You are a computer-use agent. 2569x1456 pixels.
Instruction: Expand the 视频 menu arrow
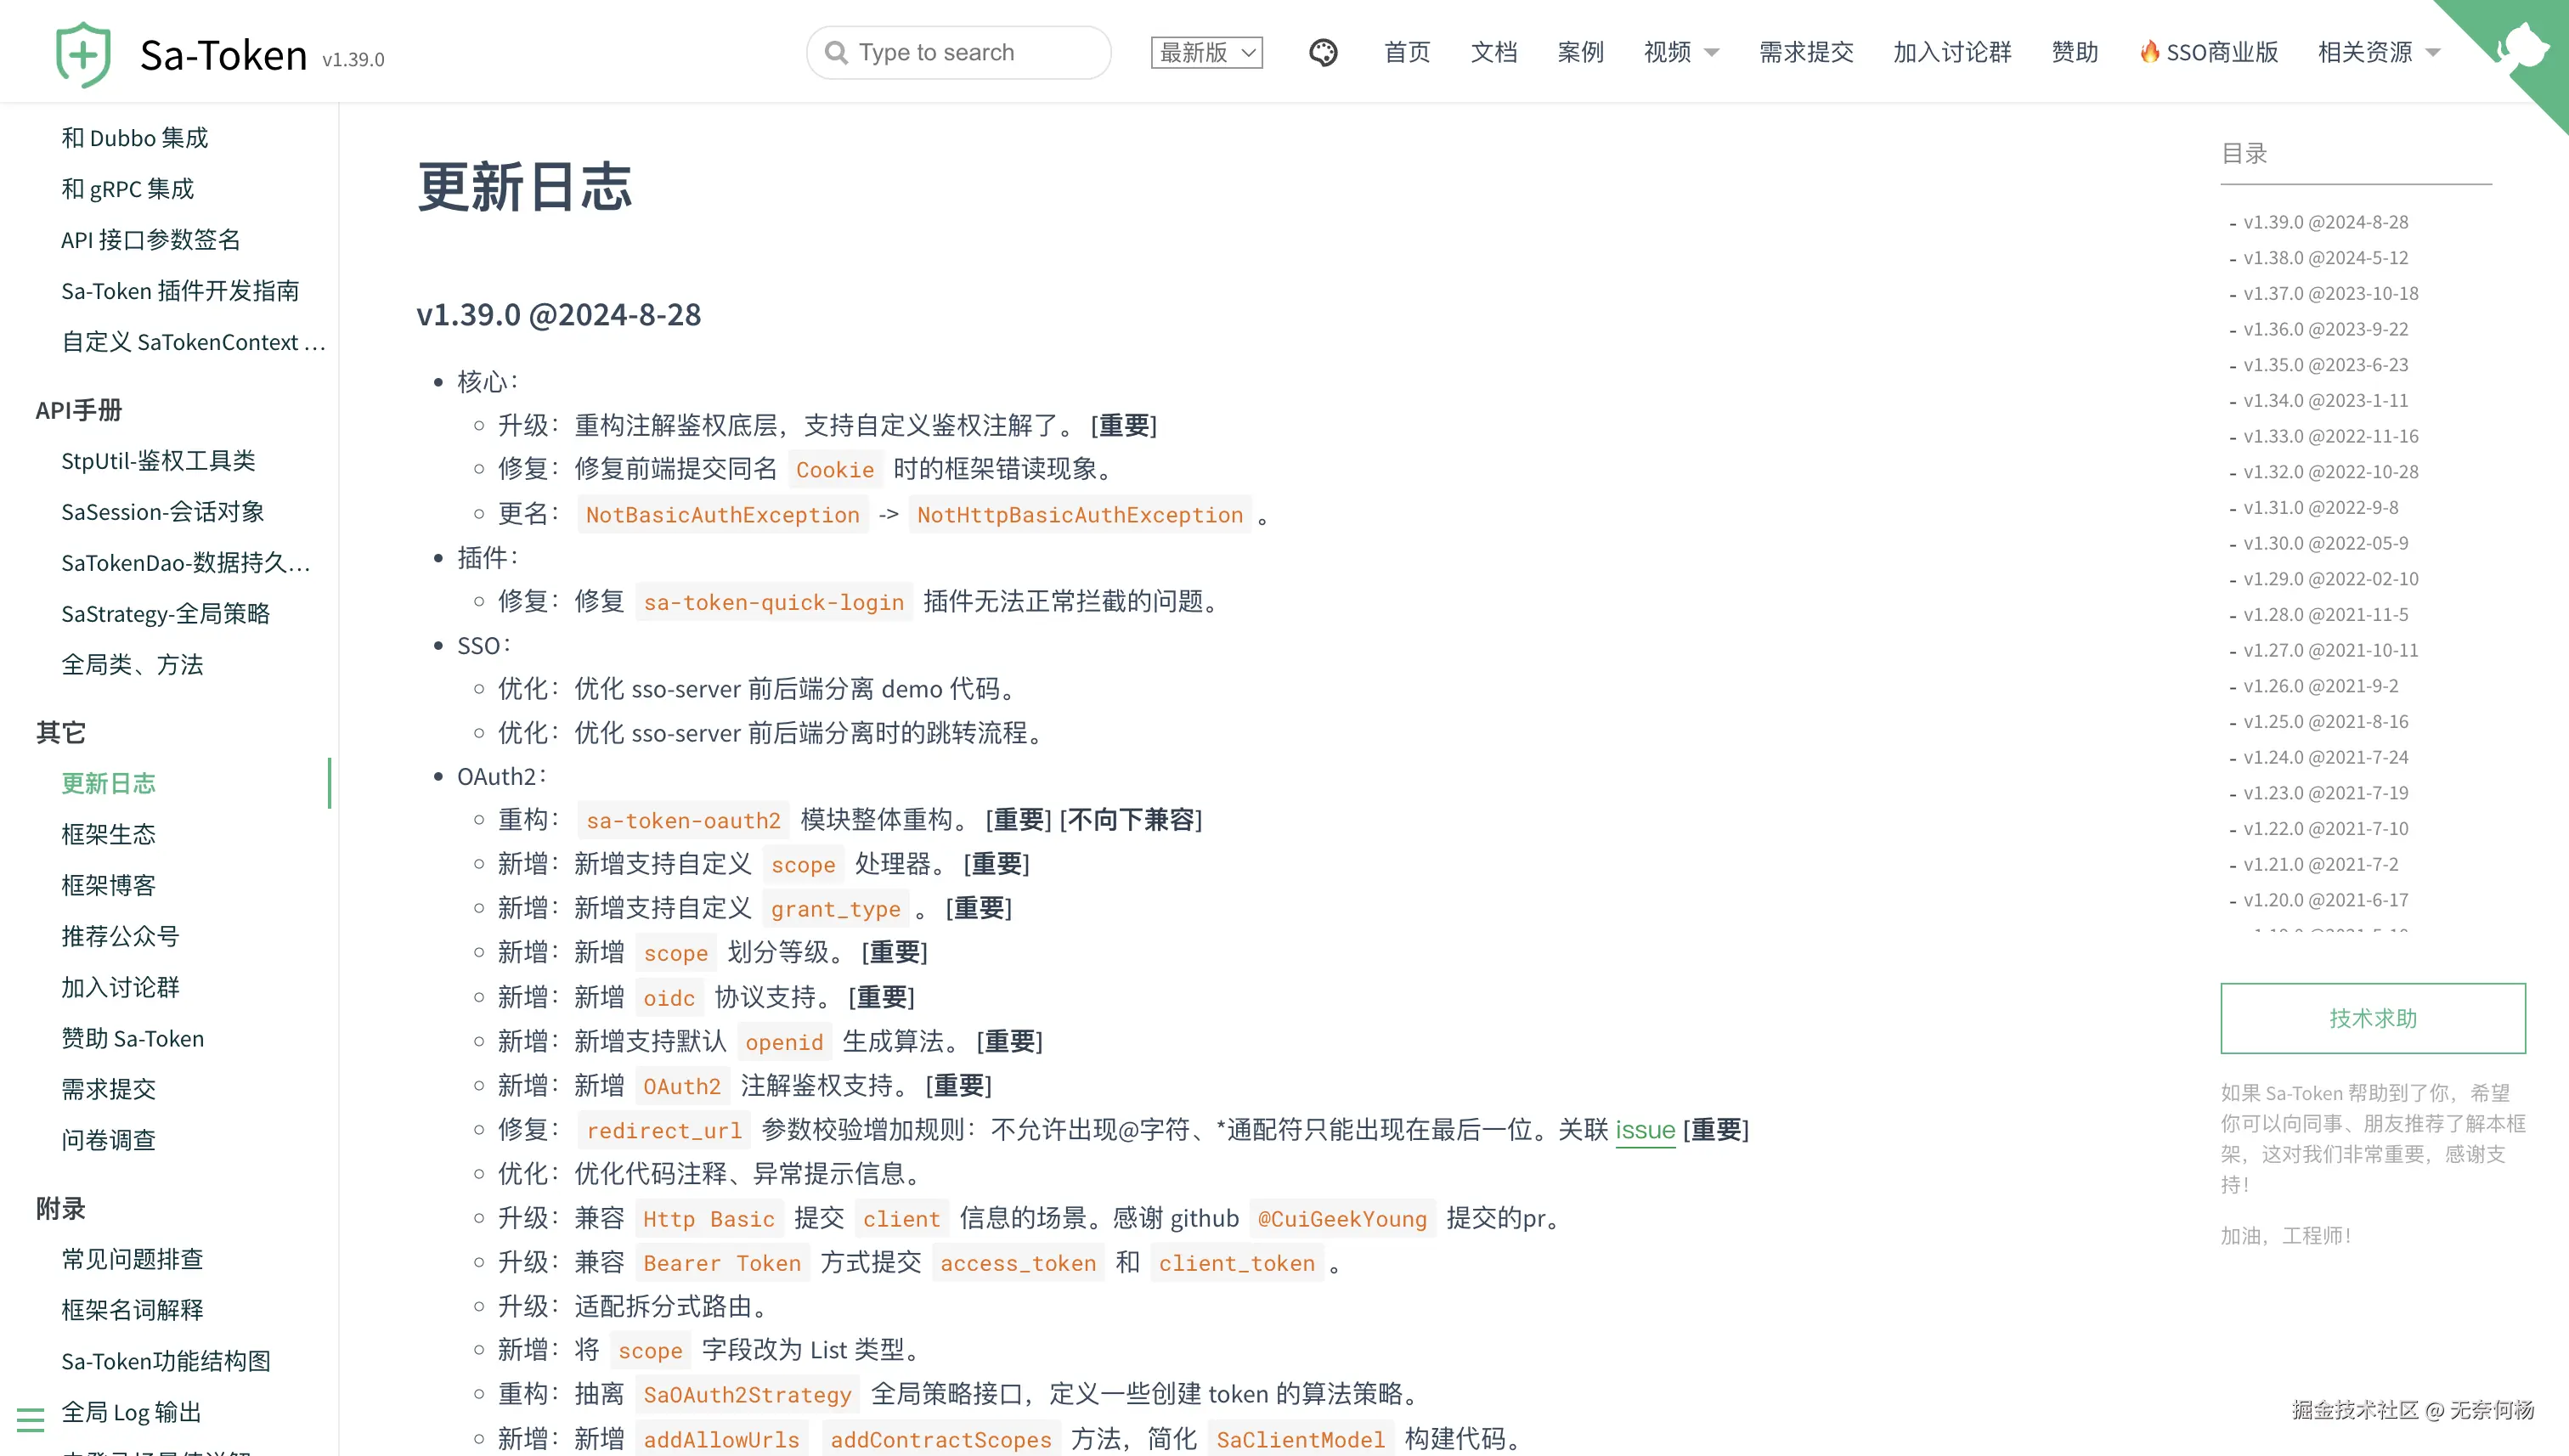pos(1711,53)
